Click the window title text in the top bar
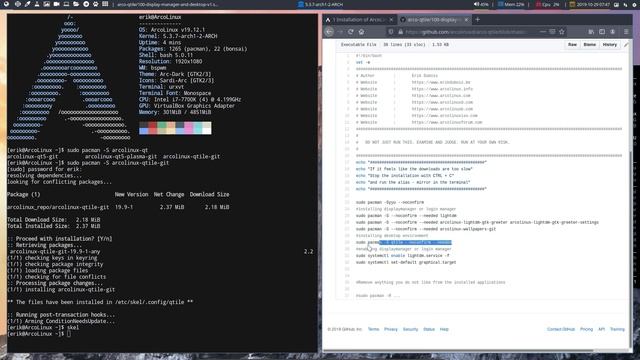The height and width of the screenshot is (360, 640). [167, 4]
